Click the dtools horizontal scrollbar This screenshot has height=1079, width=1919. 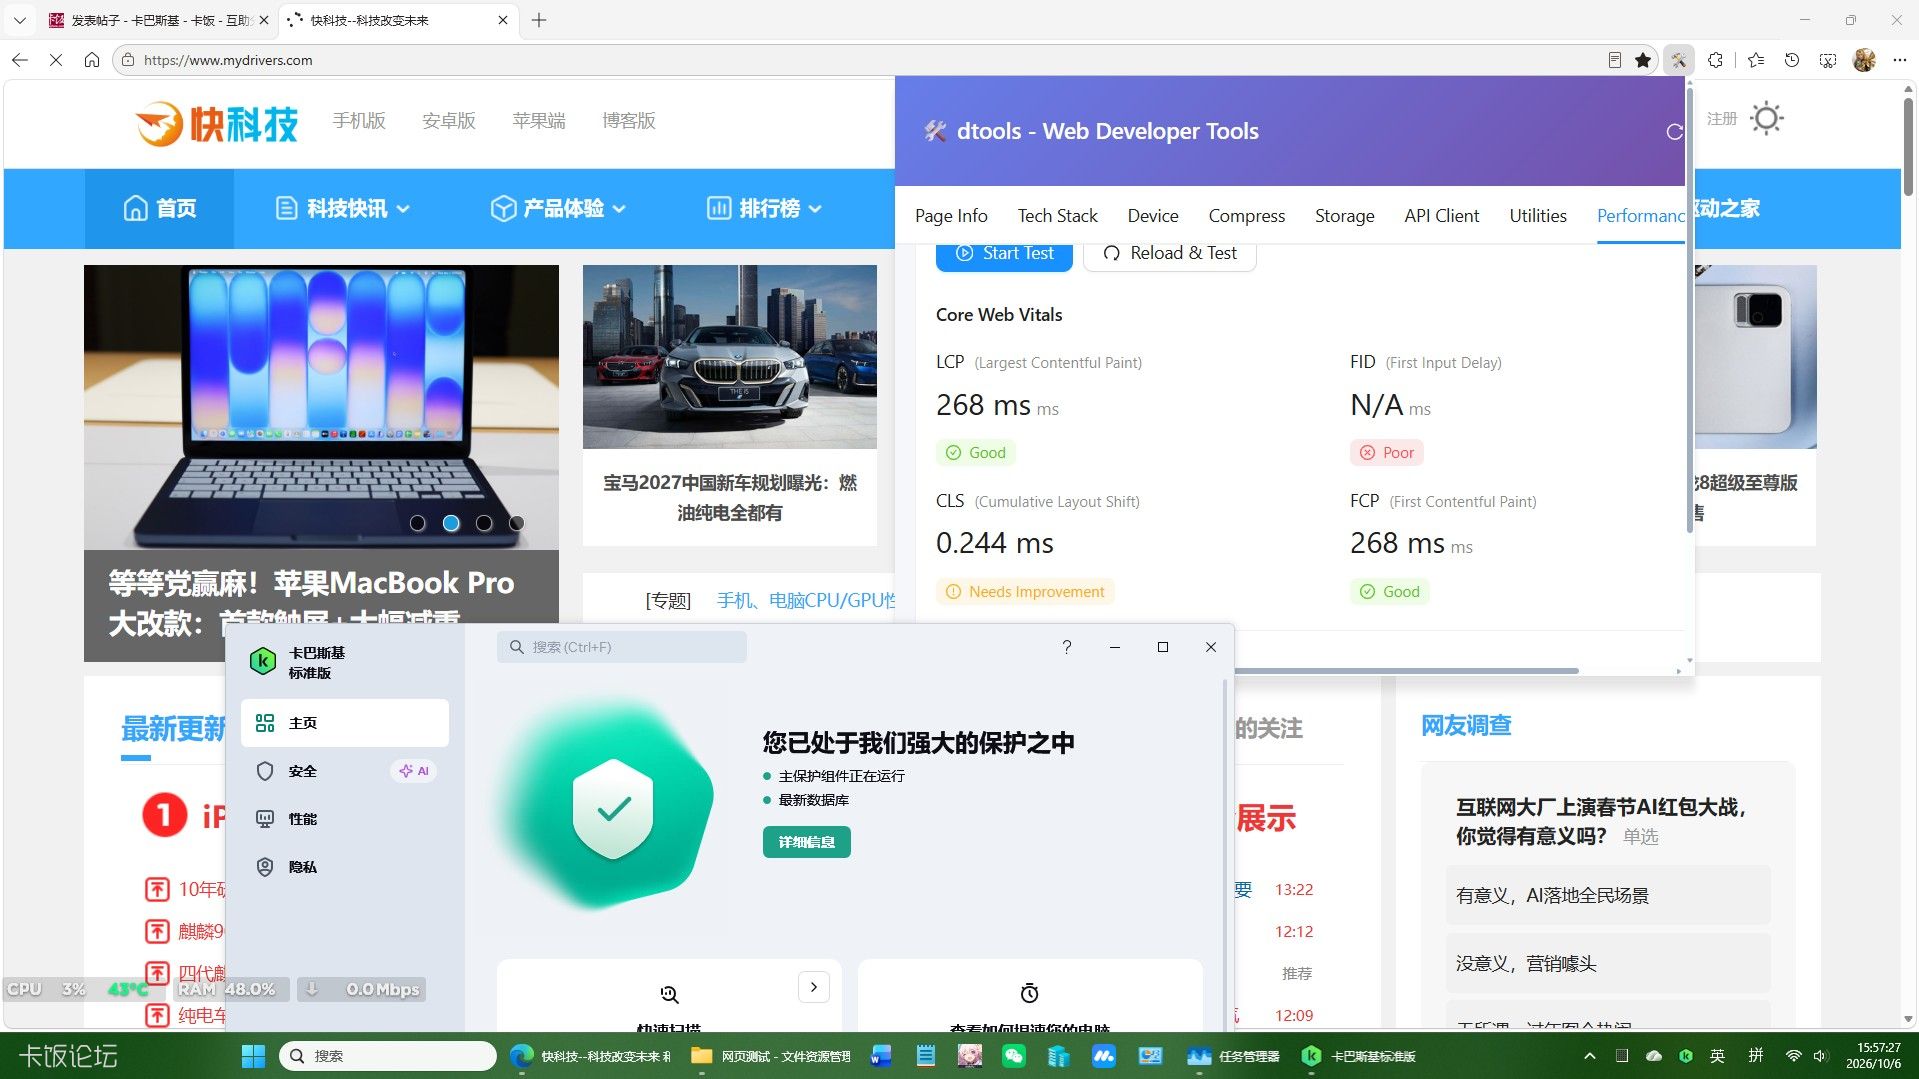click(x=1405, y=671)
